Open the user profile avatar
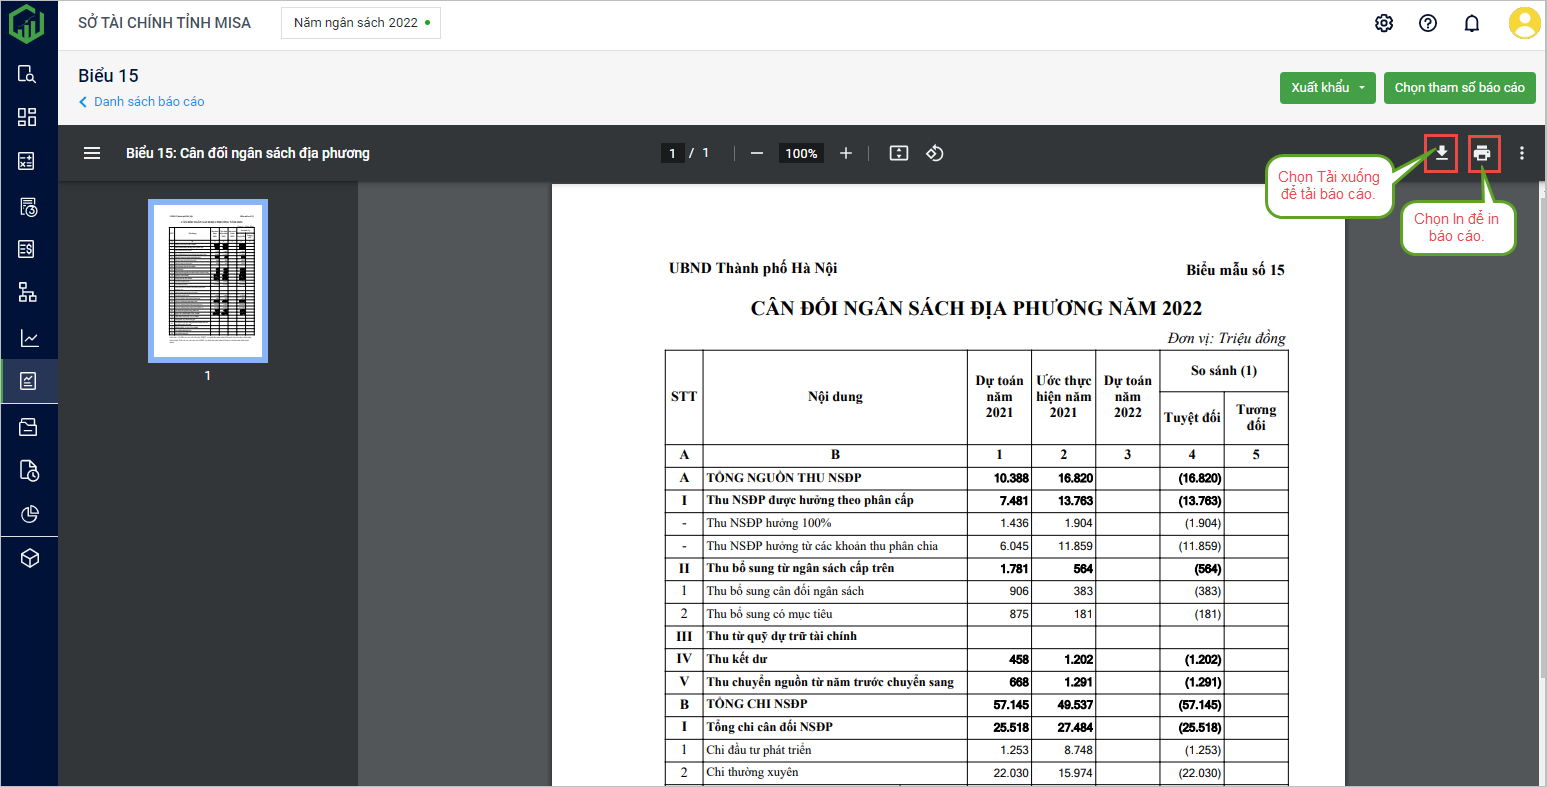 click(x=1524, y=23)
